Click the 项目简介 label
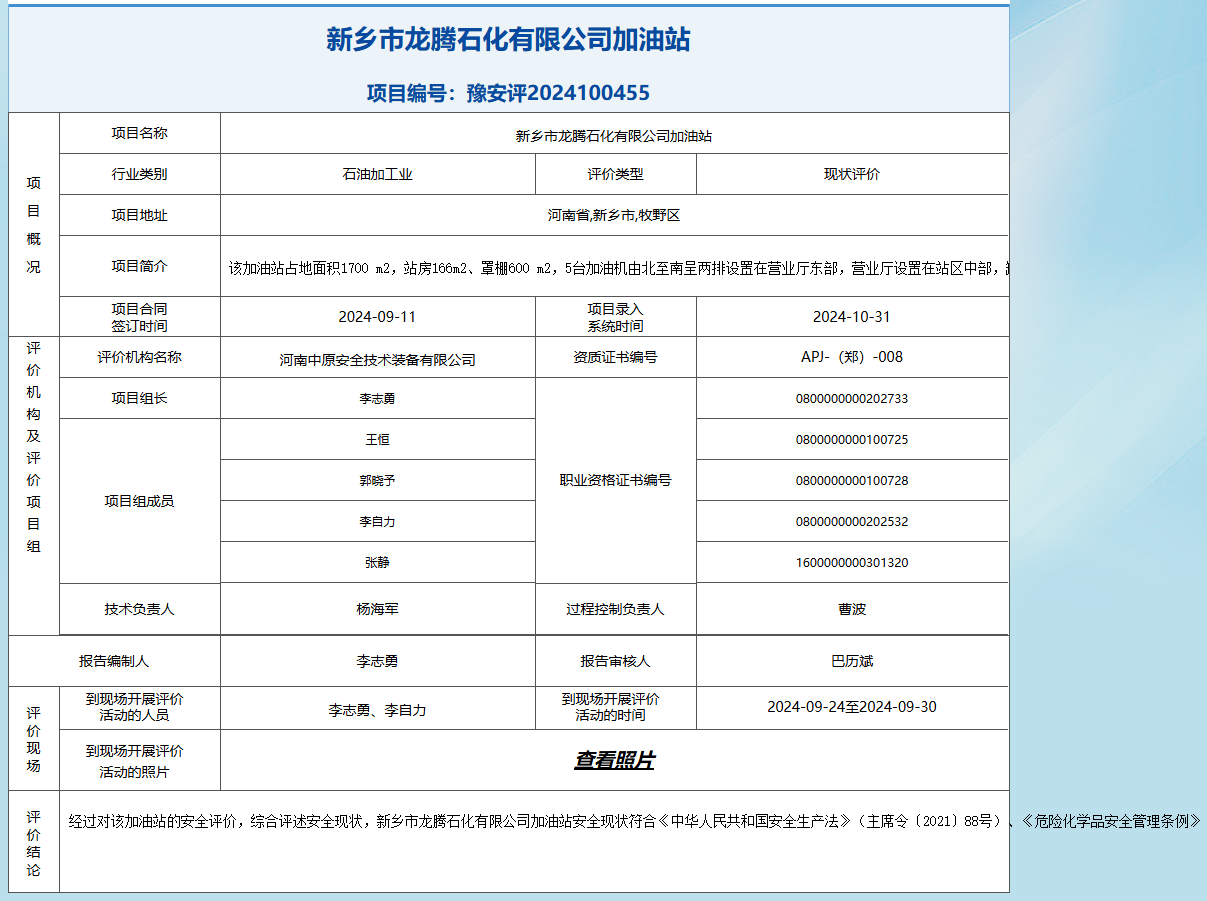Screen dimensions: 1207x901 tap(139, 266)
